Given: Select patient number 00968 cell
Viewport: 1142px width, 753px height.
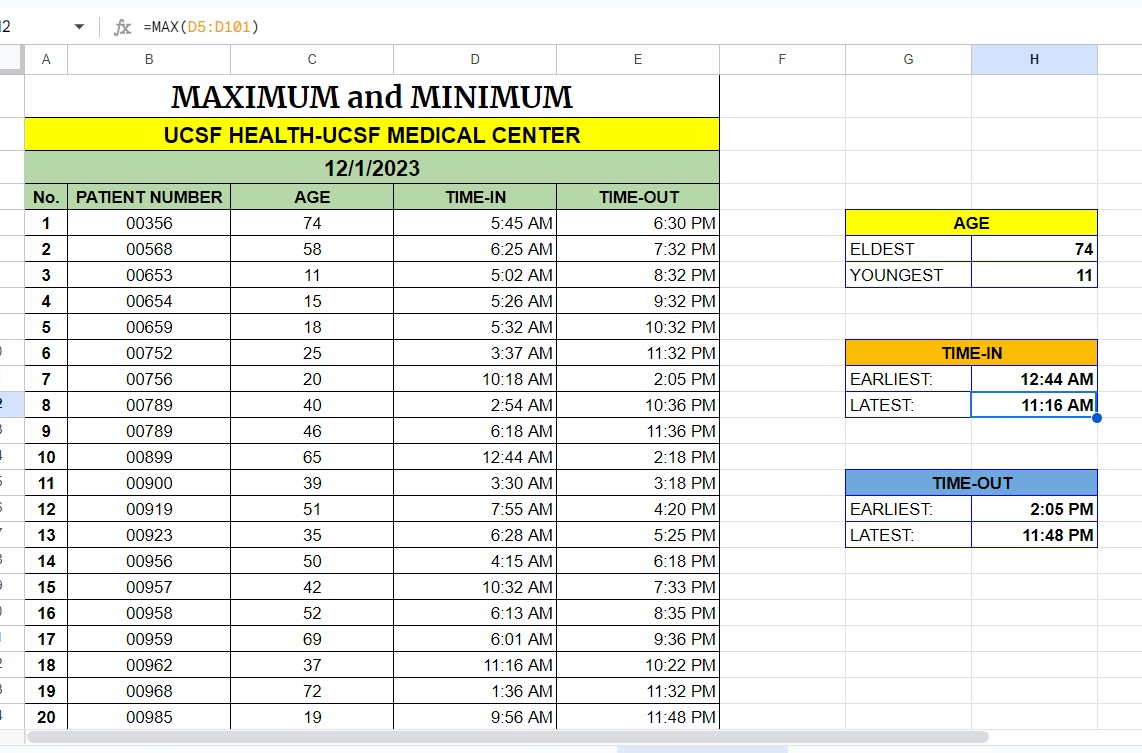Looking at the screenshot, I should 149,691.
